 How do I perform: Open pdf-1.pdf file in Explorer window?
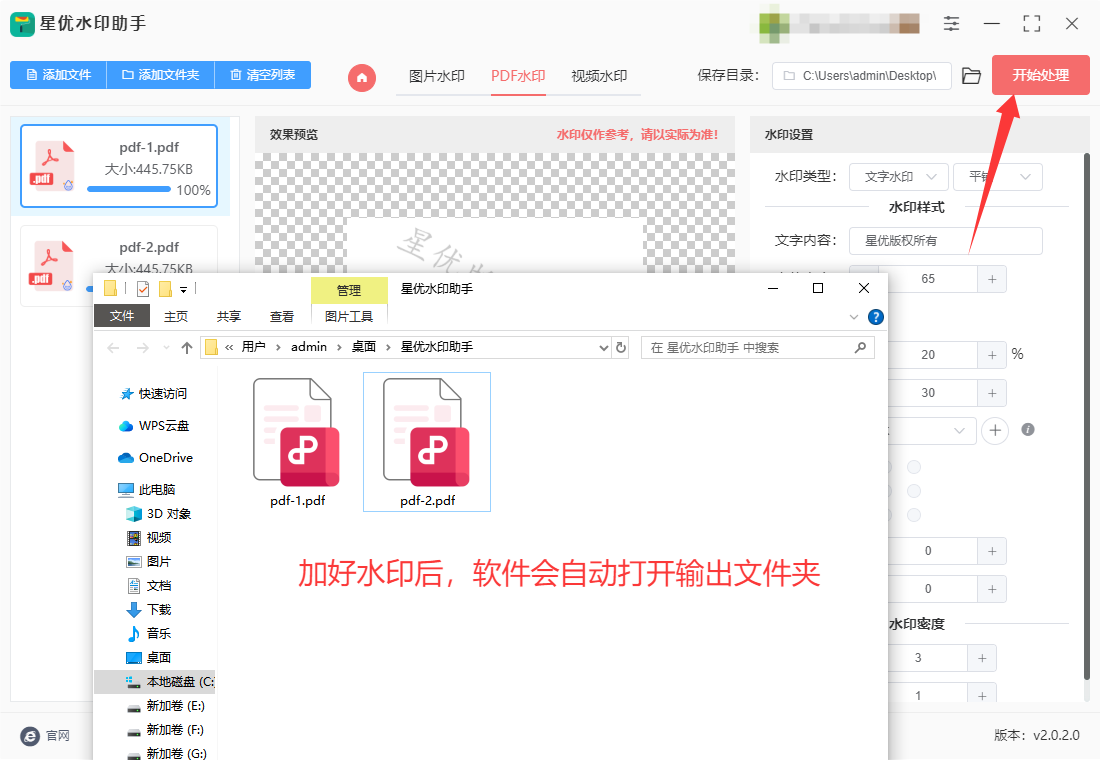pyautogui.click(x=297, y=442)
